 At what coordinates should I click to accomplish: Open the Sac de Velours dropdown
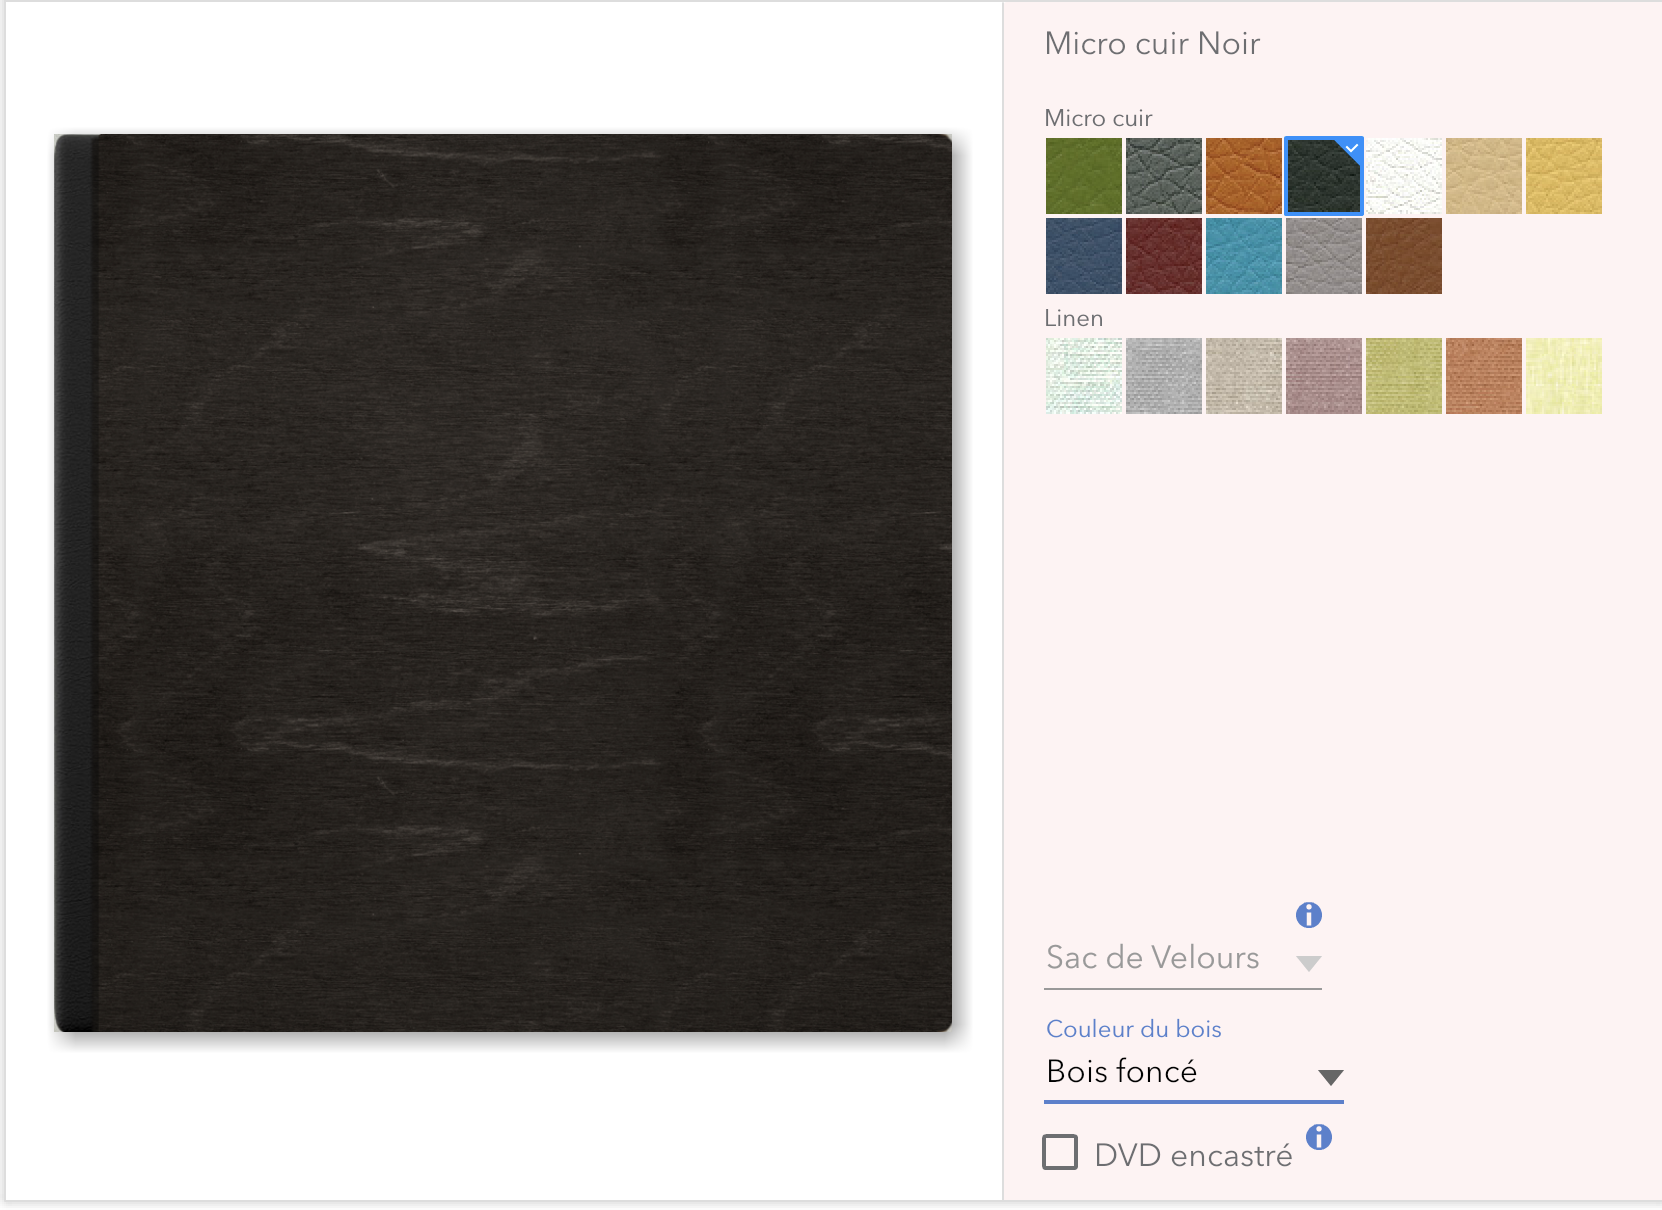tap(1183, 959)
